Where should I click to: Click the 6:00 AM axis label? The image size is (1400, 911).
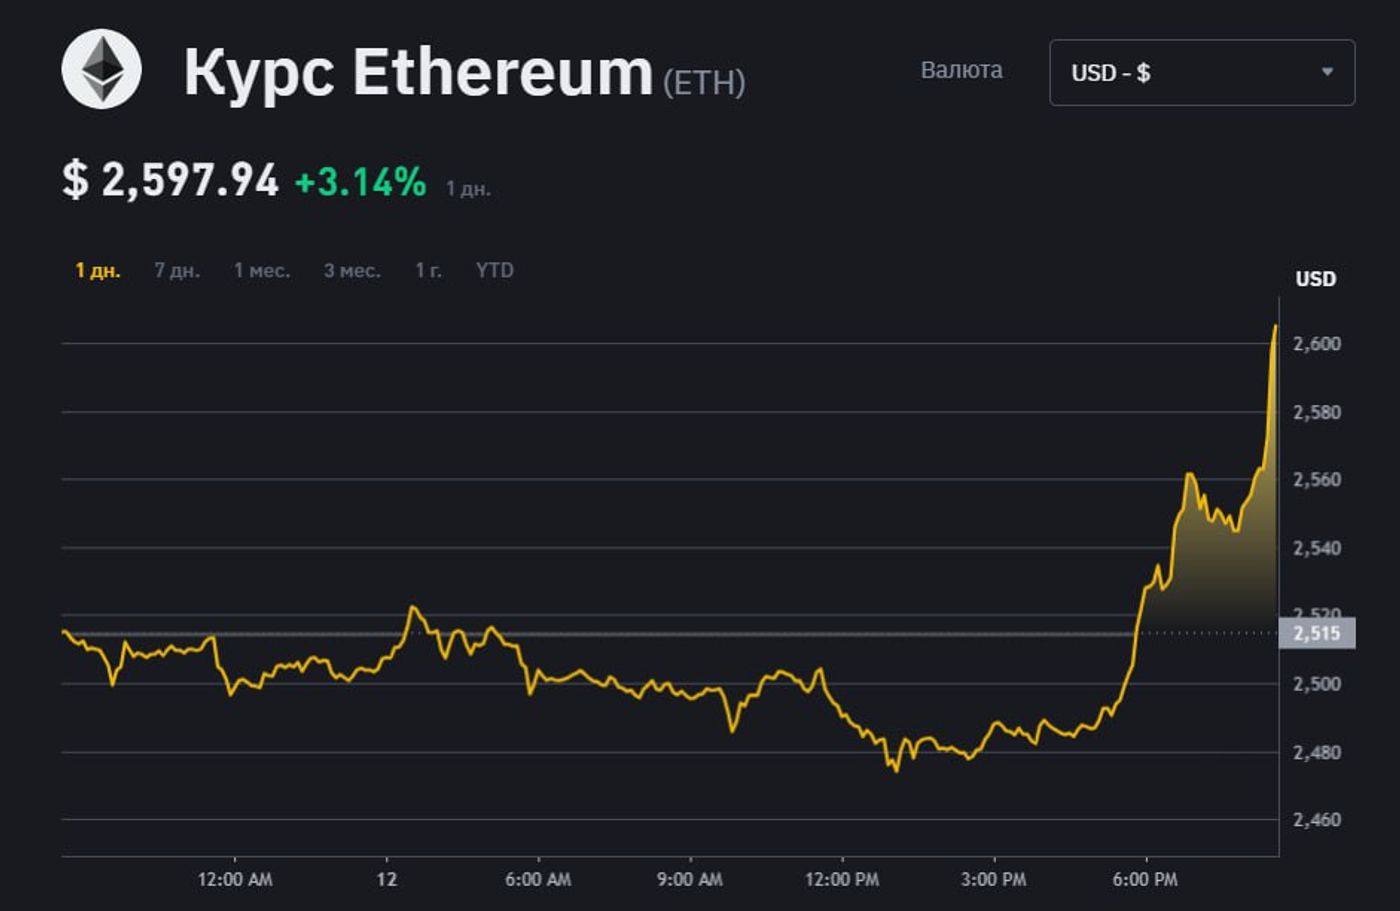(538, 880)
